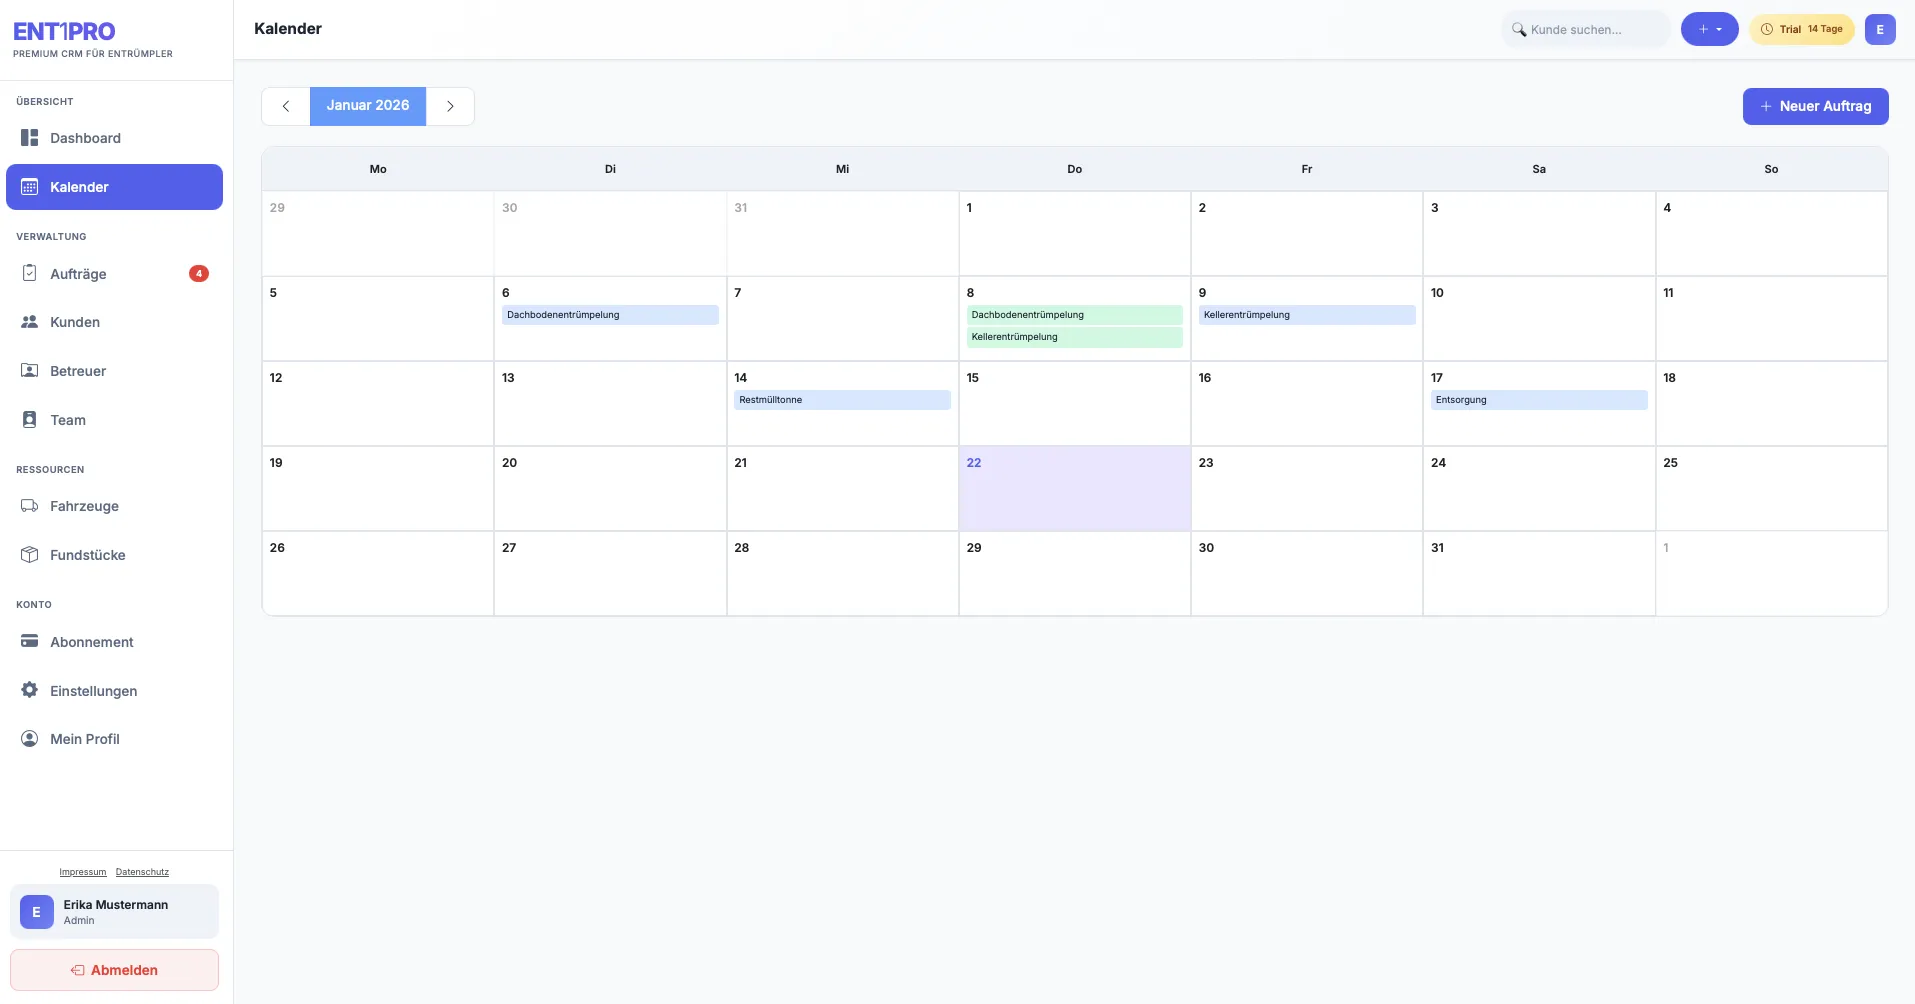The image size is (1915, 1004).
Task: Open the Kalender via its calendar icon
Action: [28, 186]
